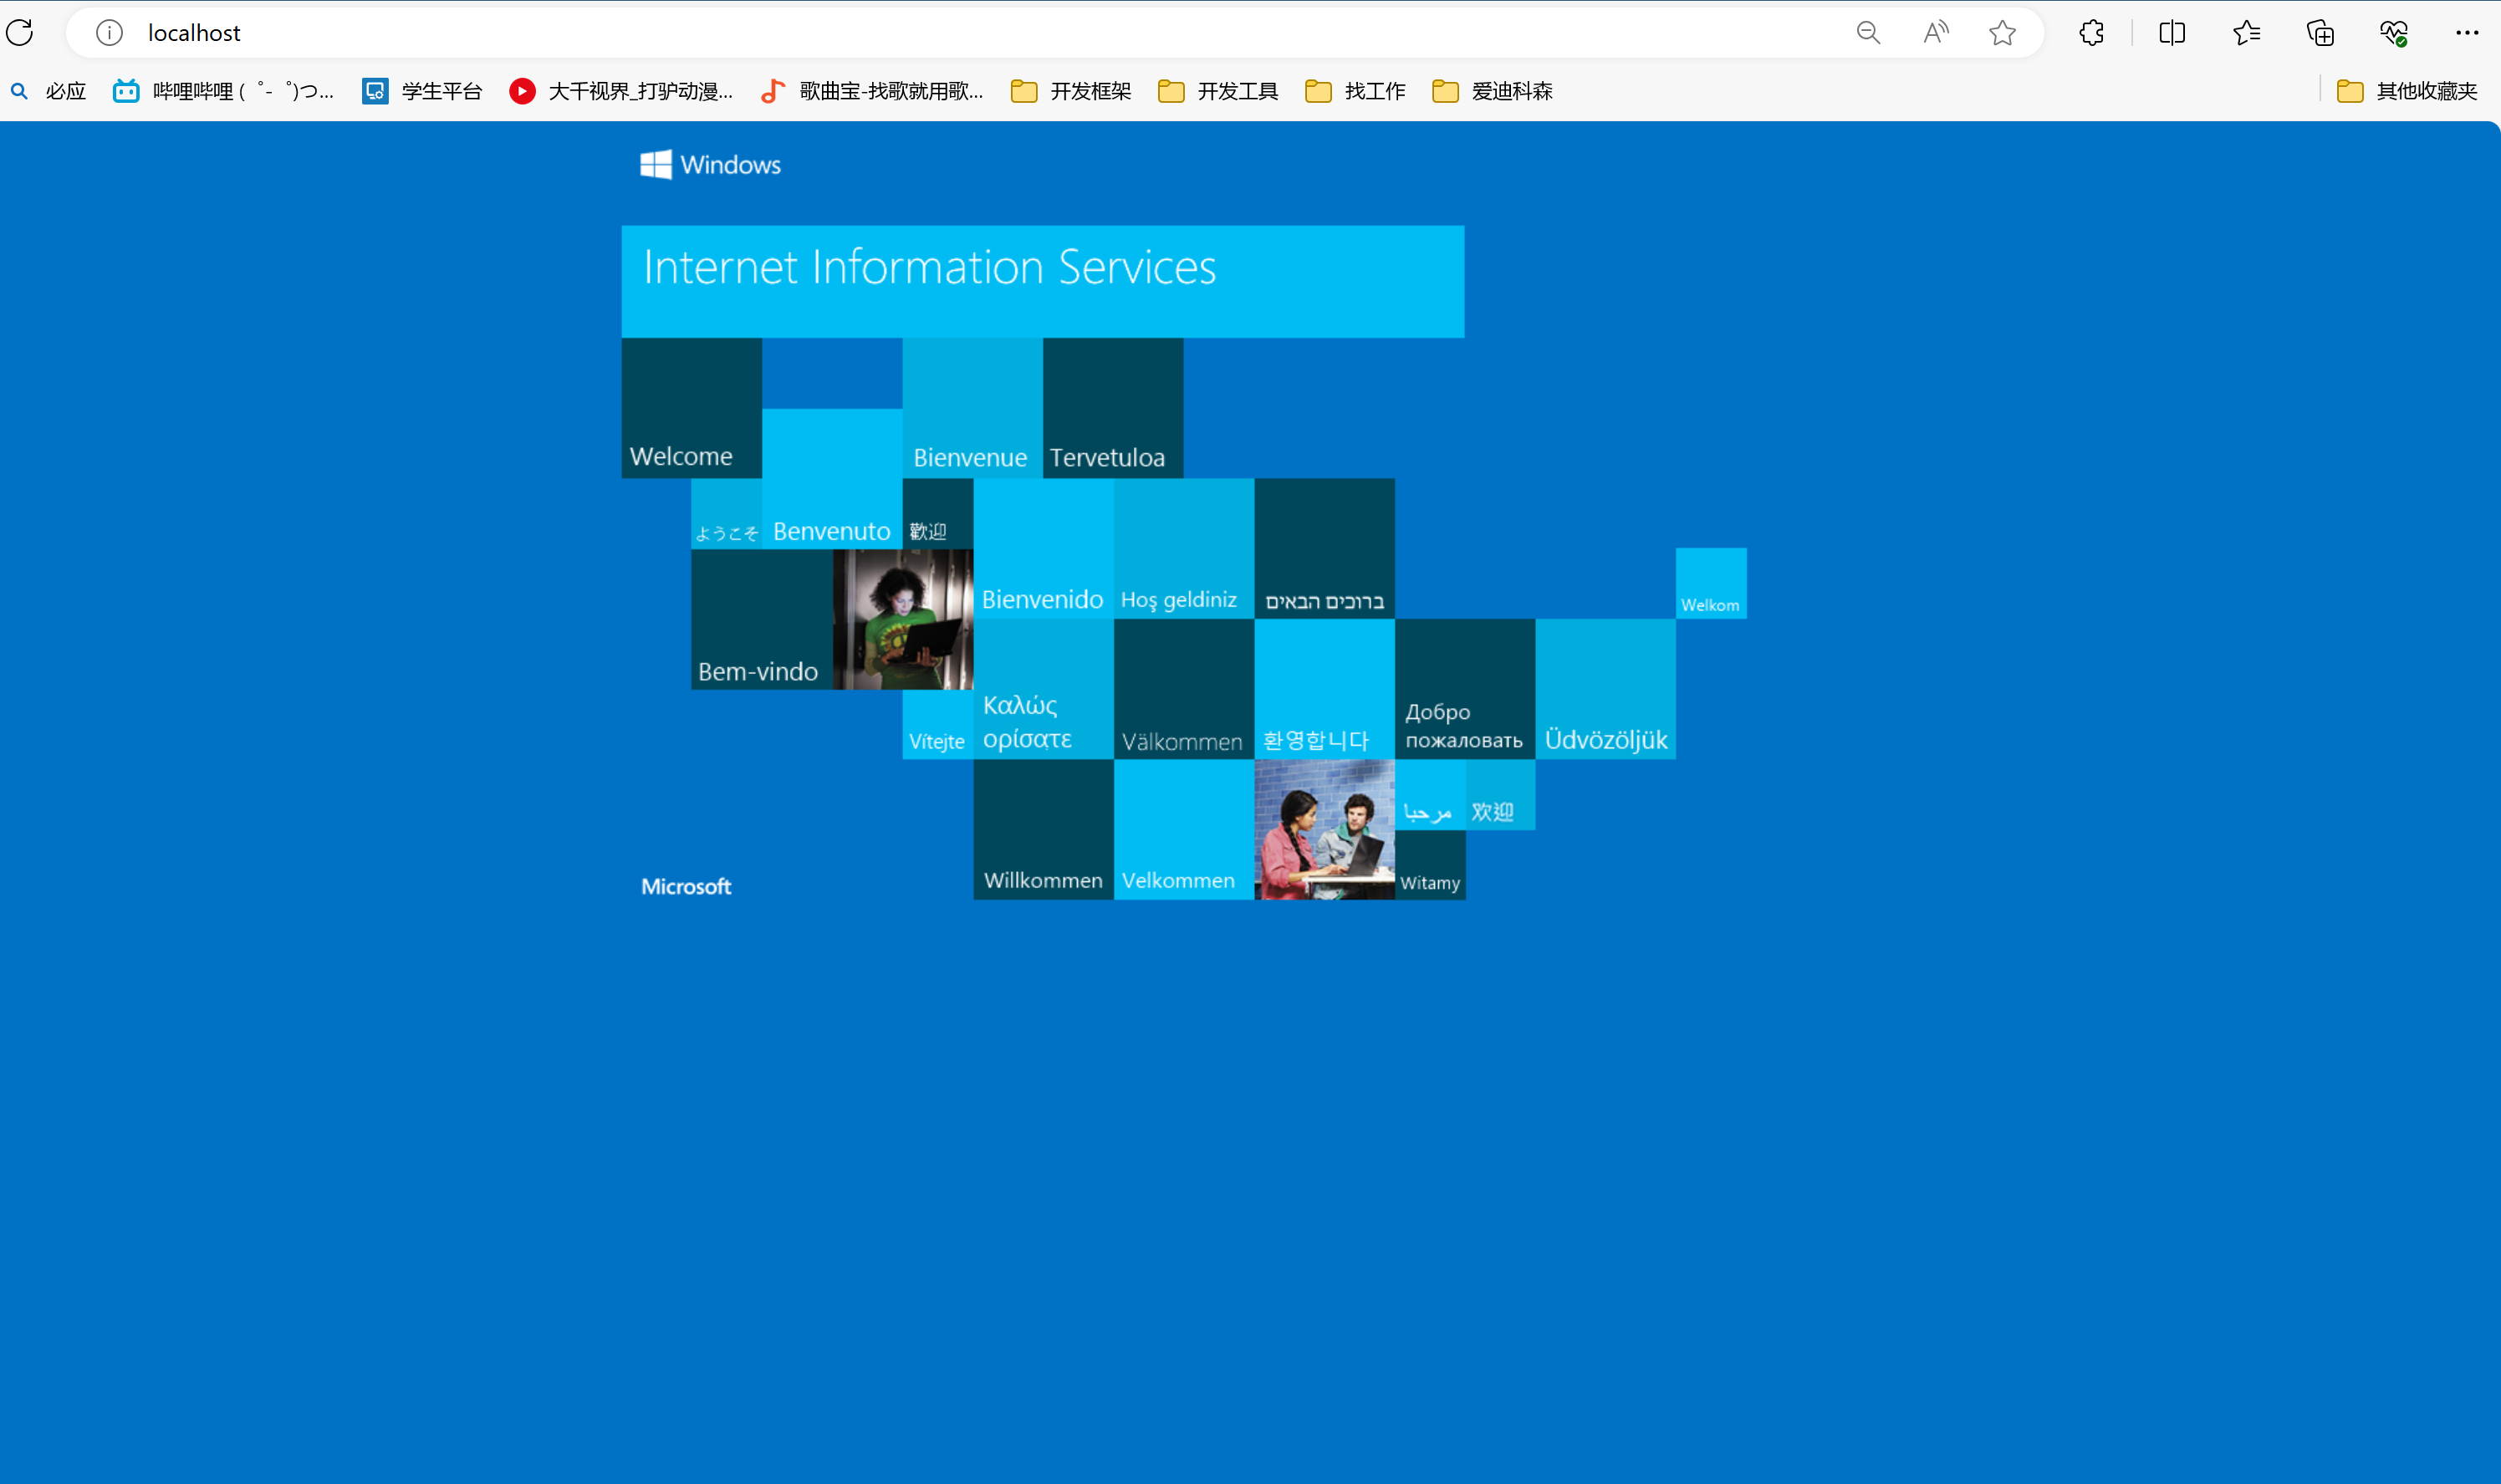Click the woman with laptop photo tile
This screenshot has height=1484, width=2501.
point(902,619)
